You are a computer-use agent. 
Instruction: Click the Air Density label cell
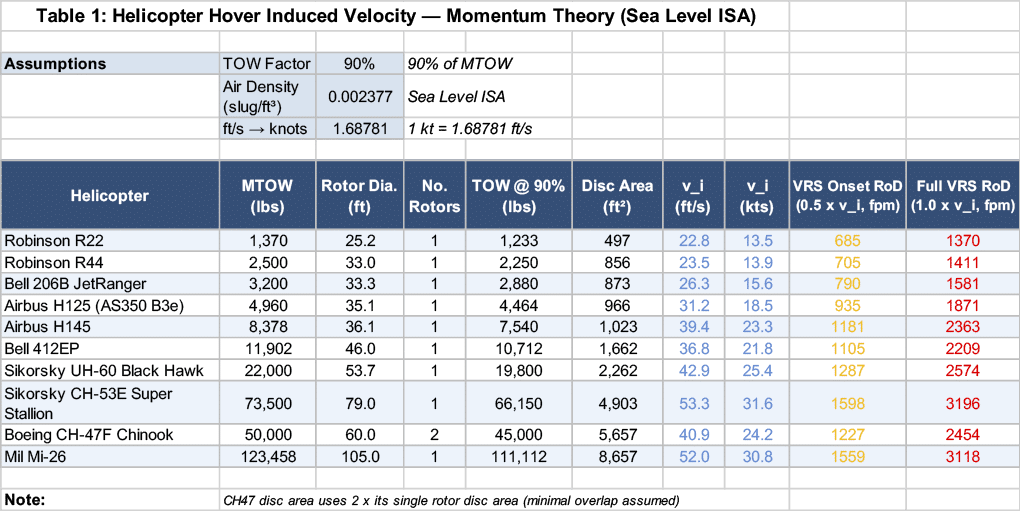[x=269, y=96]
